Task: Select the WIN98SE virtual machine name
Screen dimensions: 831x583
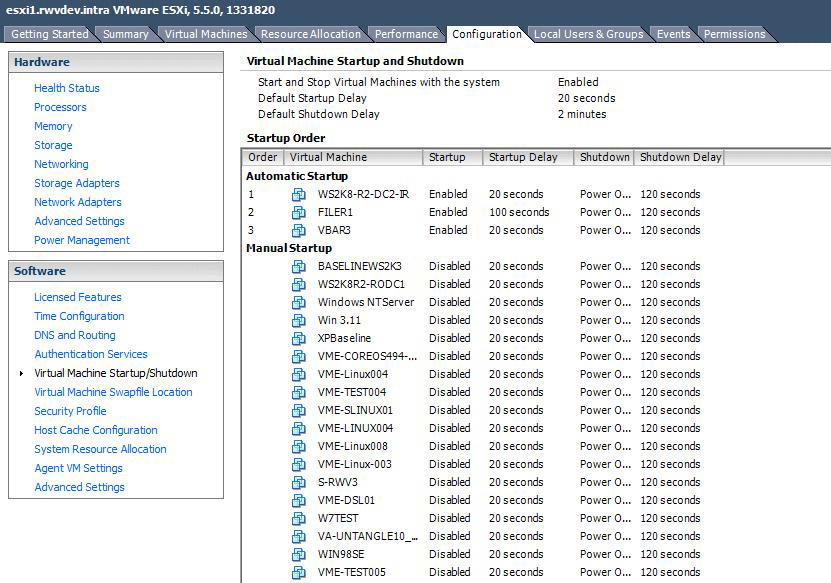Action: coord(341,555)
